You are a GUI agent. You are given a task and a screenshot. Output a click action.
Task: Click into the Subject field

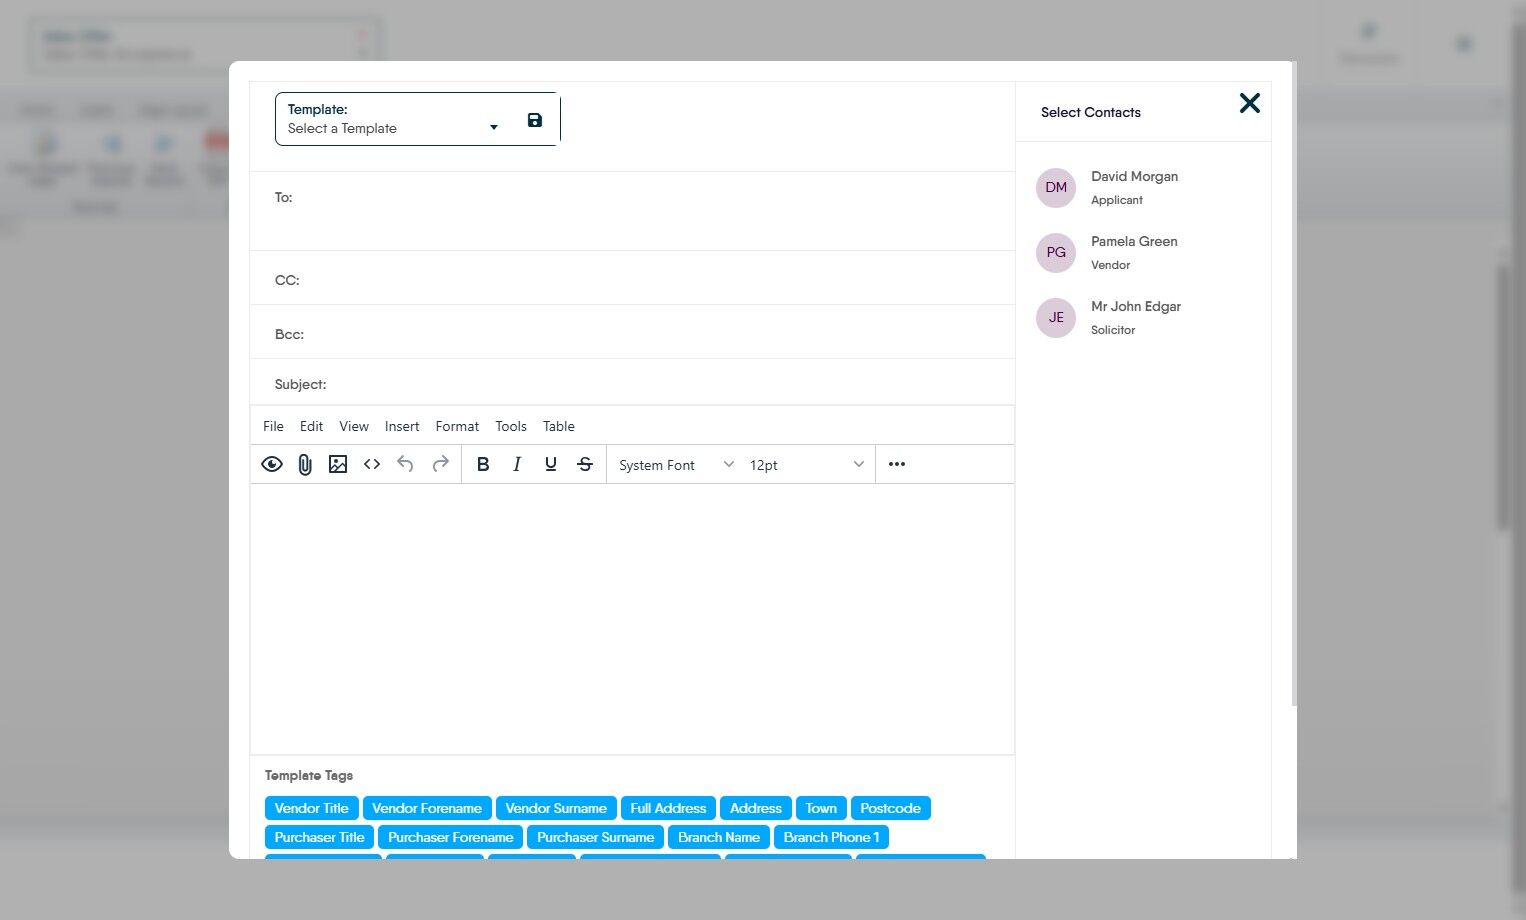pyautogui.click(x=632, y=383)
